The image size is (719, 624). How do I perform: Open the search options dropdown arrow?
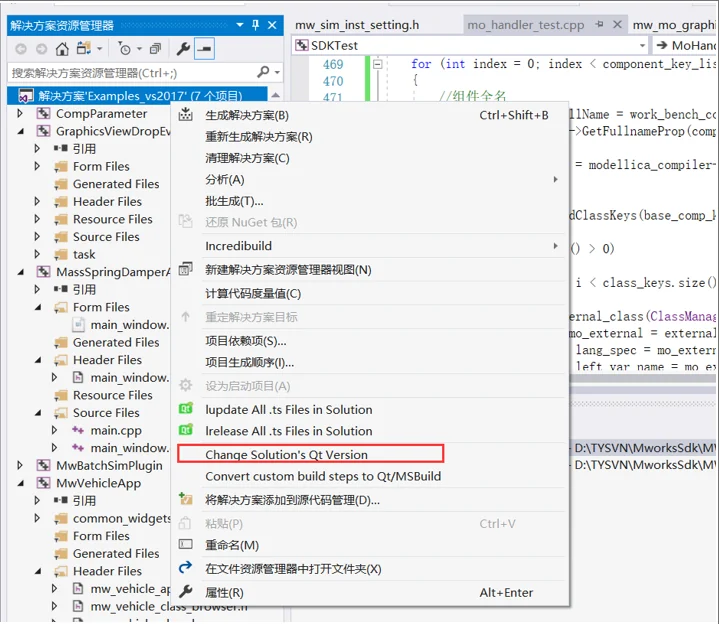(277, 72)
